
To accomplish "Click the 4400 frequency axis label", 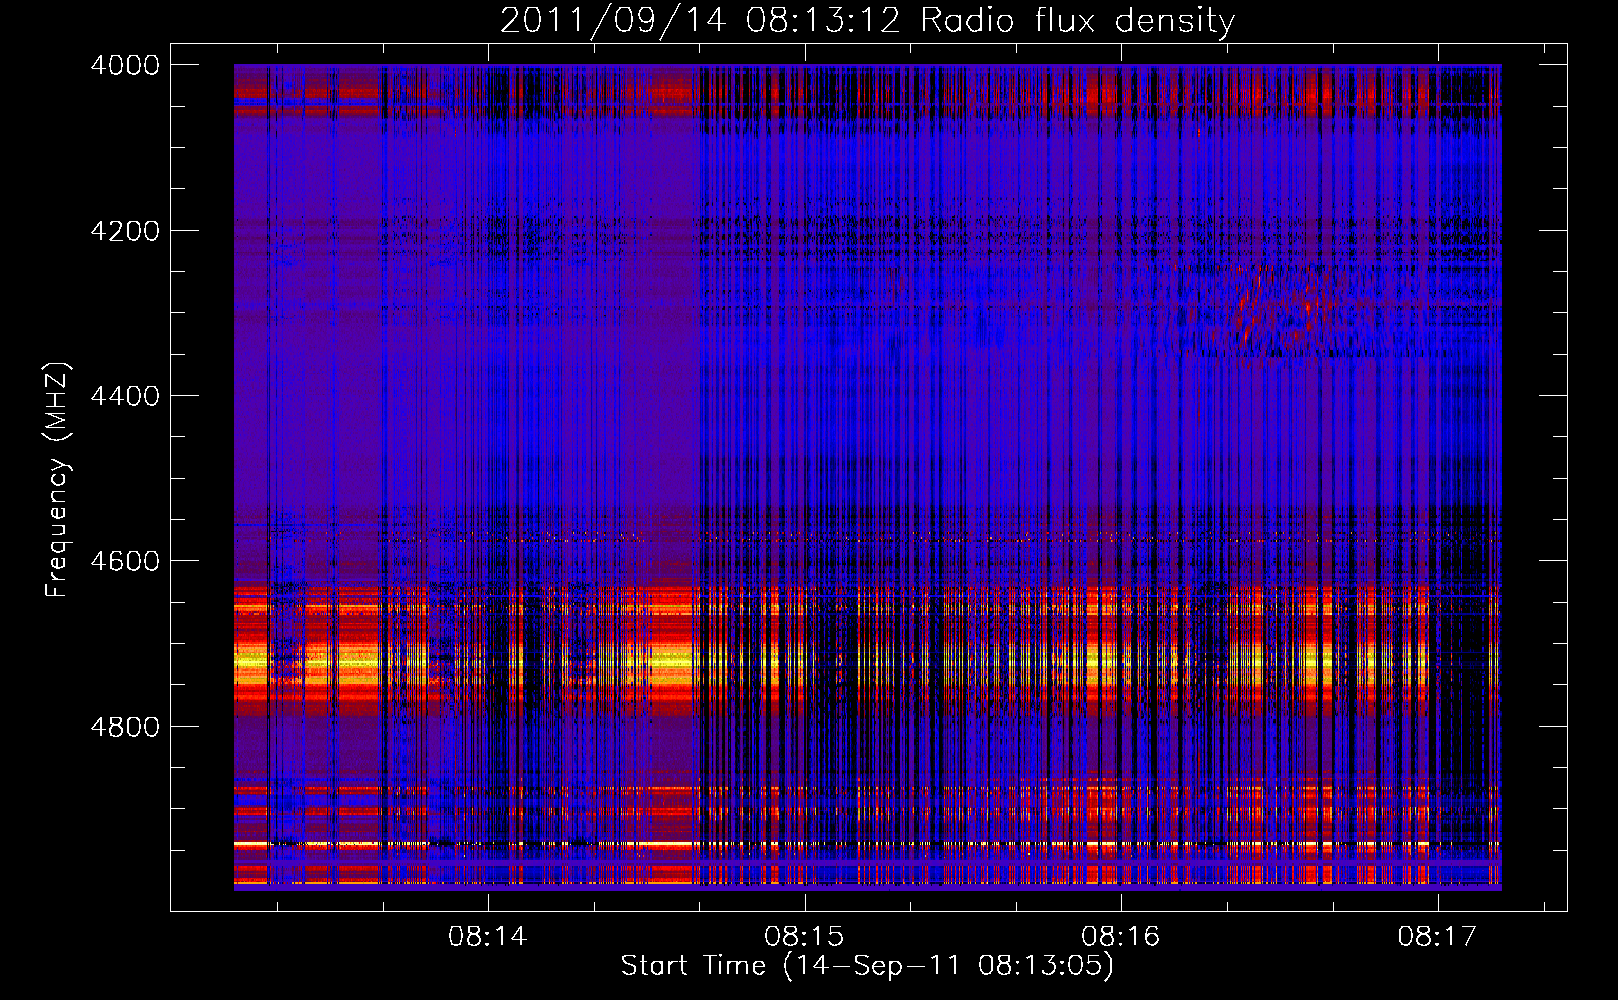I will [x=125, y=396].
